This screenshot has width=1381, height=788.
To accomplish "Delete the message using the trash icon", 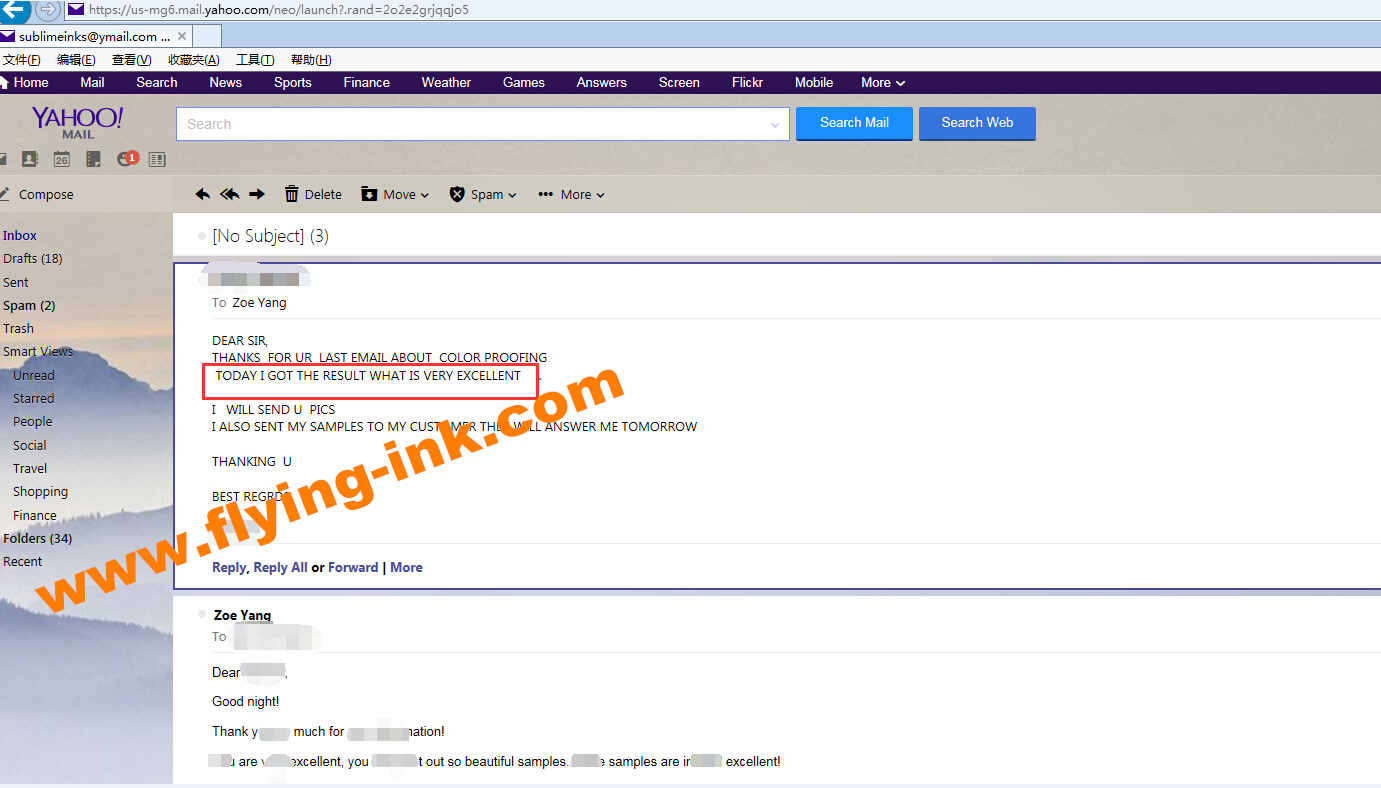I will click(x=292, y=194).
